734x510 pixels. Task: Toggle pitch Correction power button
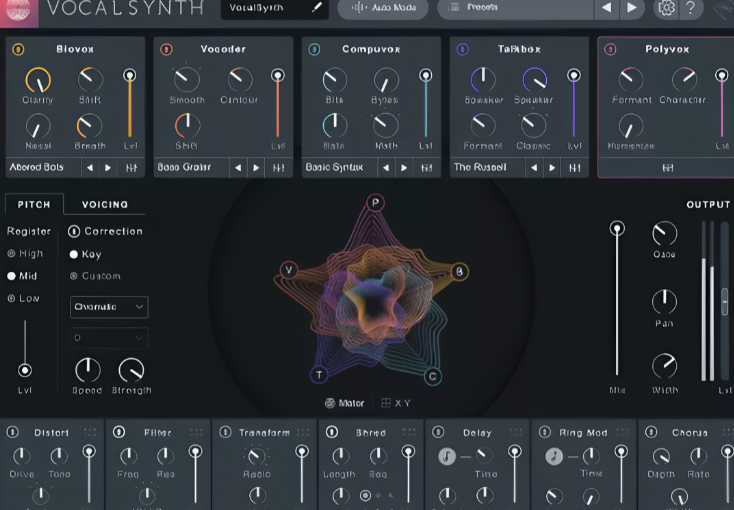pyautogui.click(x=74, y=231)
